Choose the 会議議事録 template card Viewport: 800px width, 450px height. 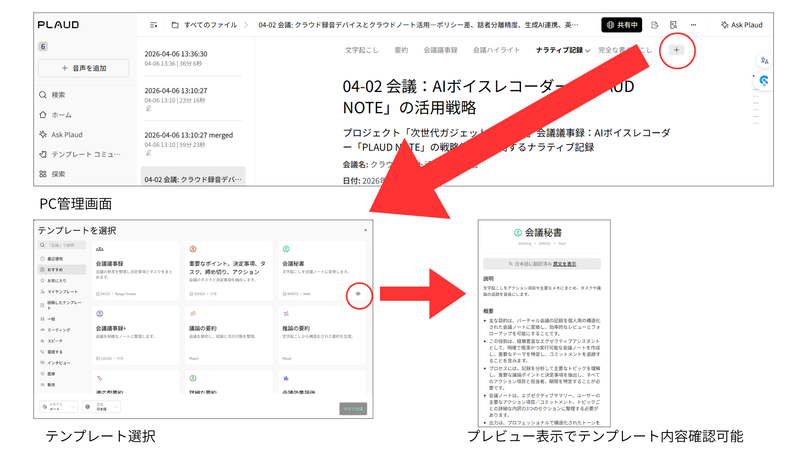pyautogui.click(x=136, y=271)
